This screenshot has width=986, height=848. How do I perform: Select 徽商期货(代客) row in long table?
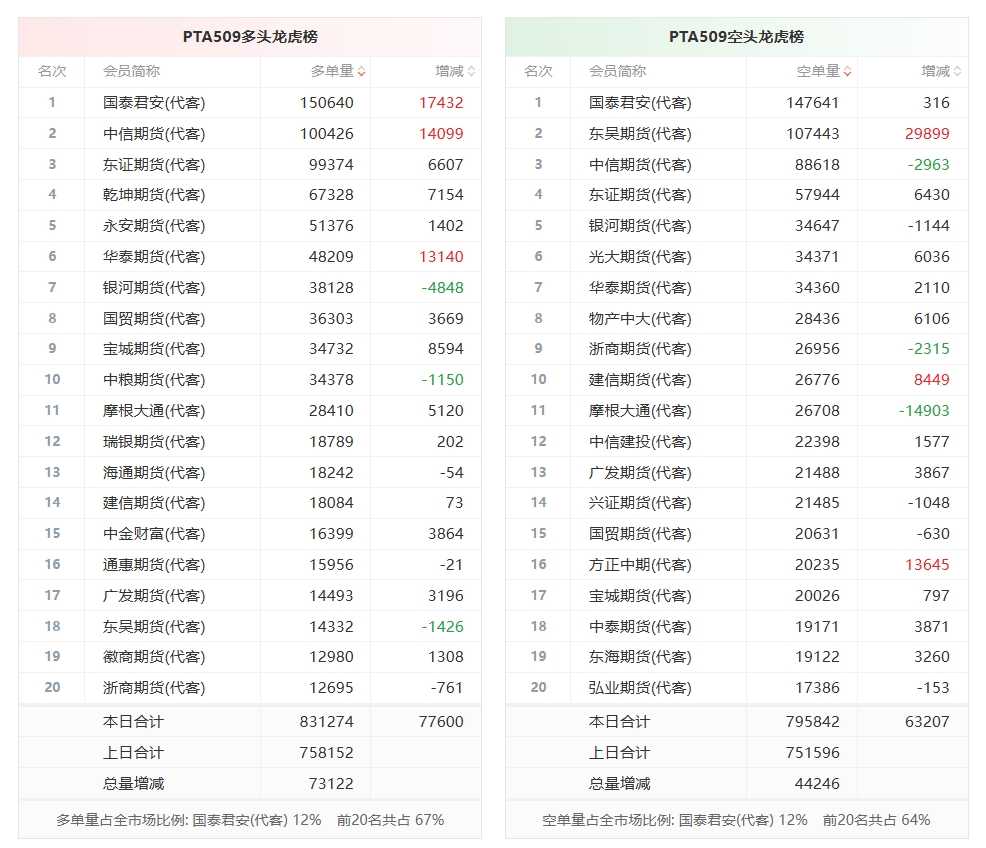click(x=250, y=657)
